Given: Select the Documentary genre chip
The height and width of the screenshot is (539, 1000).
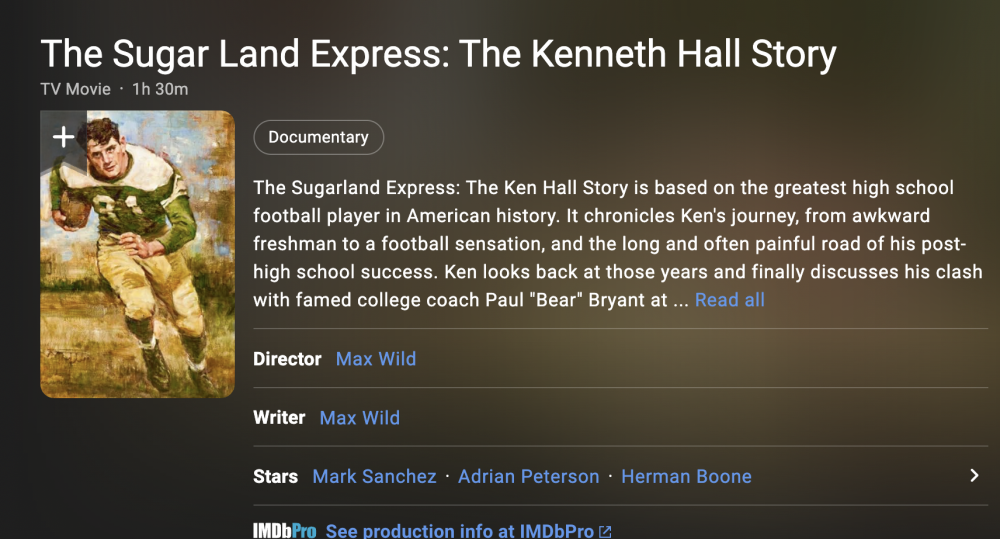Looking at the screenshot, I should pos(318,138).
